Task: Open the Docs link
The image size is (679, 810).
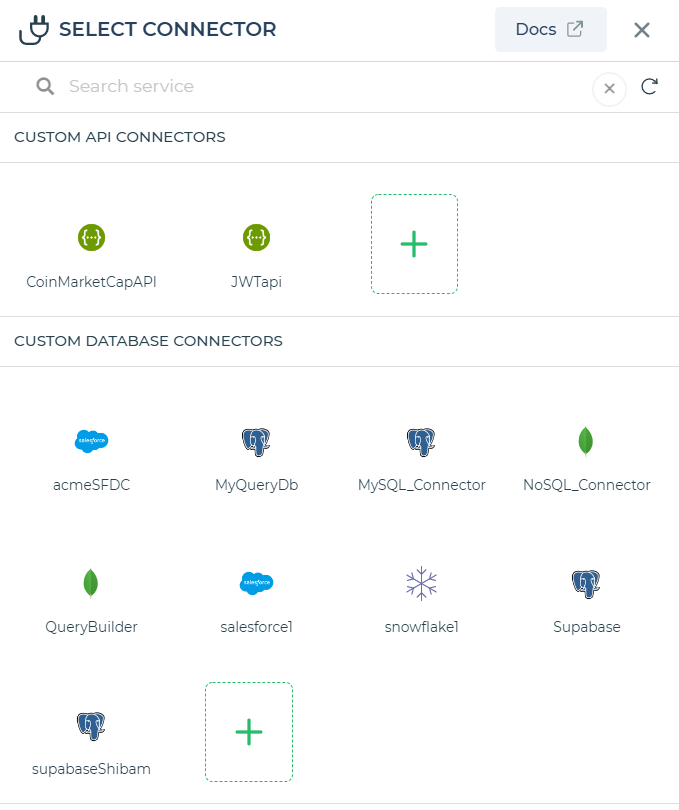Action: coord(550,29)
